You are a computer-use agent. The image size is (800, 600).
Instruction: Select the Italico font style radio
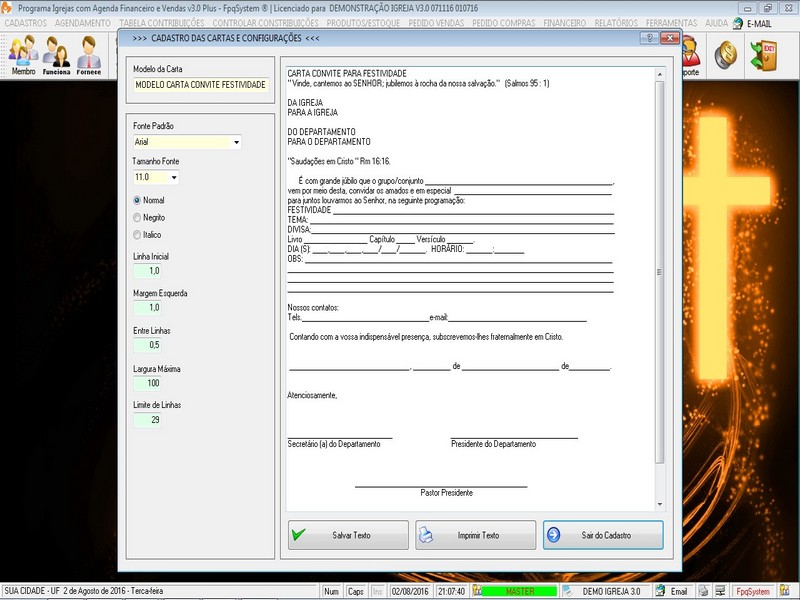137,235
